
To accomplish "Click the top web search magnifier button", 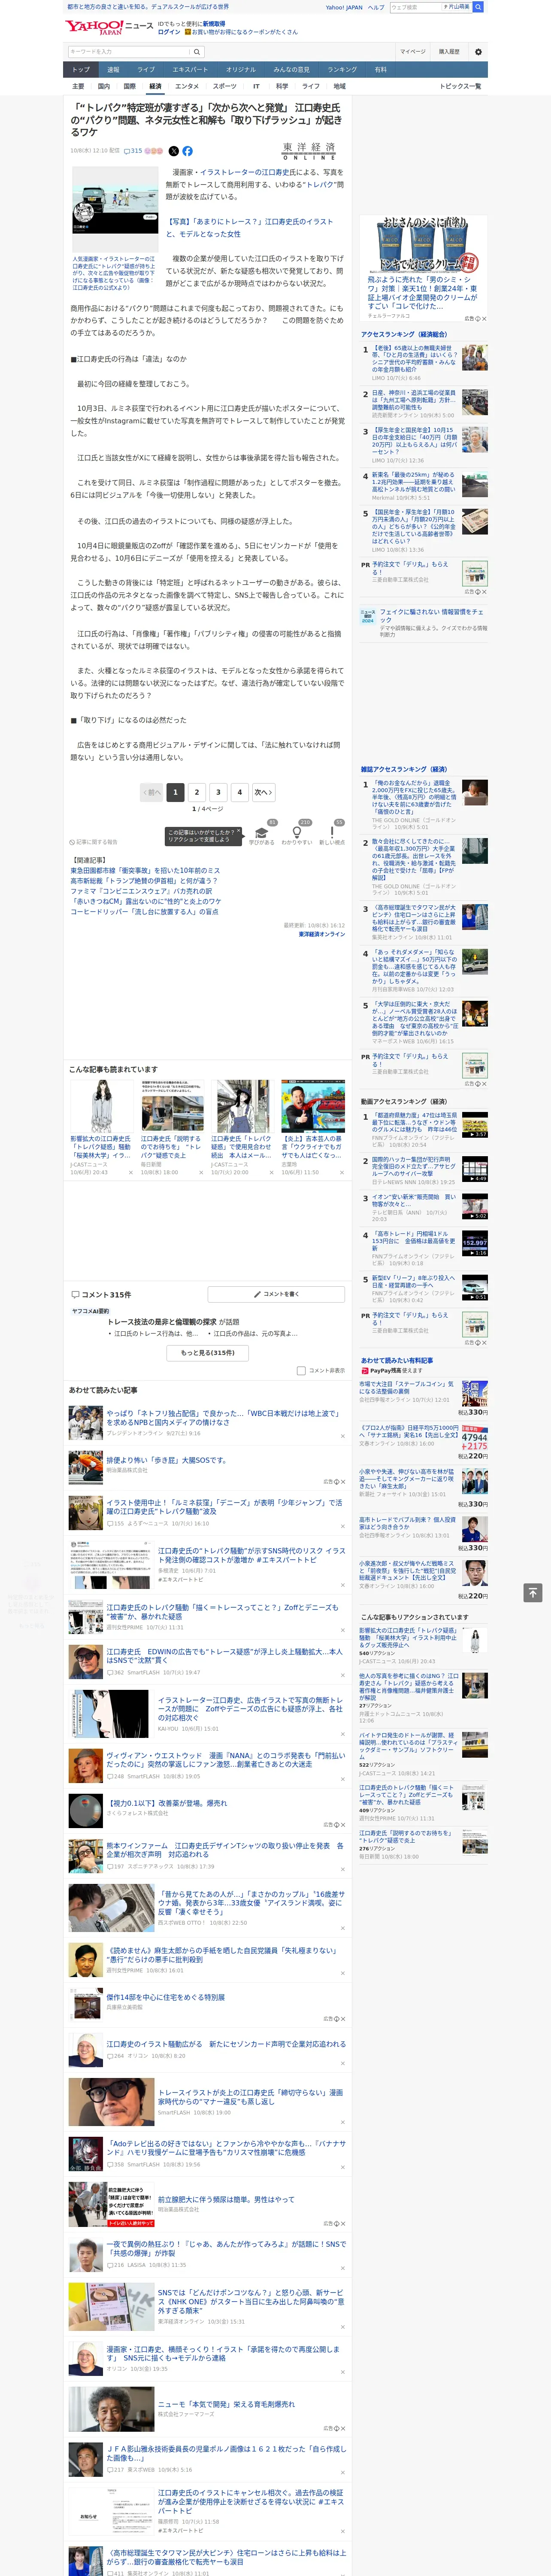I will point(478,7).
